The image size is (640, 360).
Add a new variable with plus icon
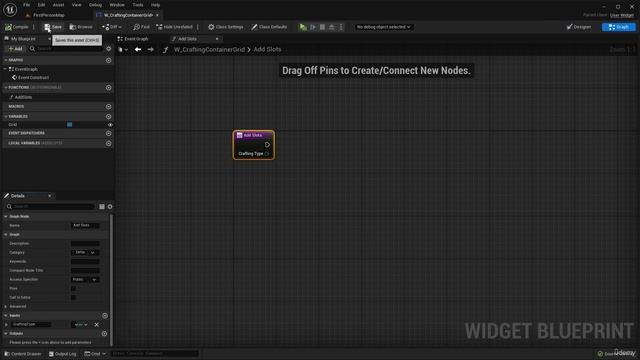(109, 116)
